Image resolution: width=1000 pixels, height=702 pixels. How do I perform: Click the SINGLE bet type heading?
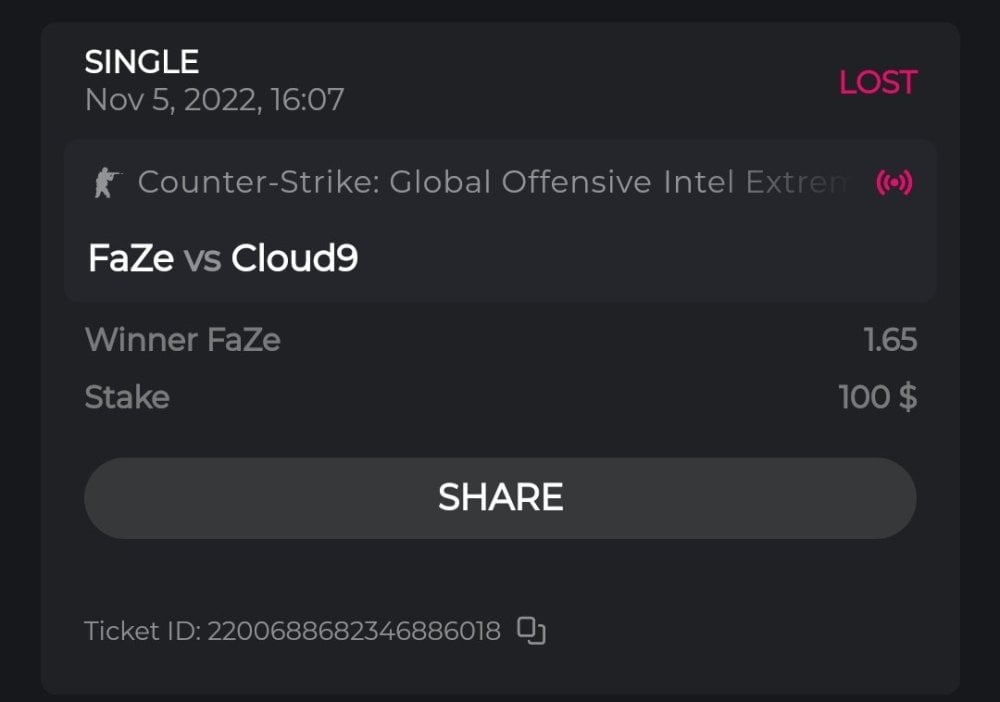(x=141, y=62)
